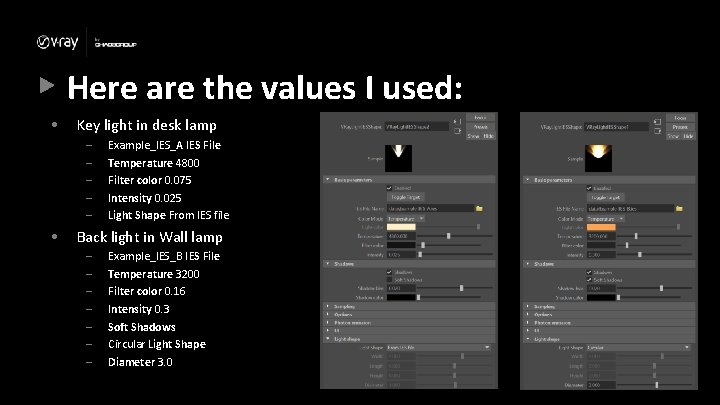Click Hide button in left panel
The width and height of the screenshot is (720, 405).
pos(489,136)
